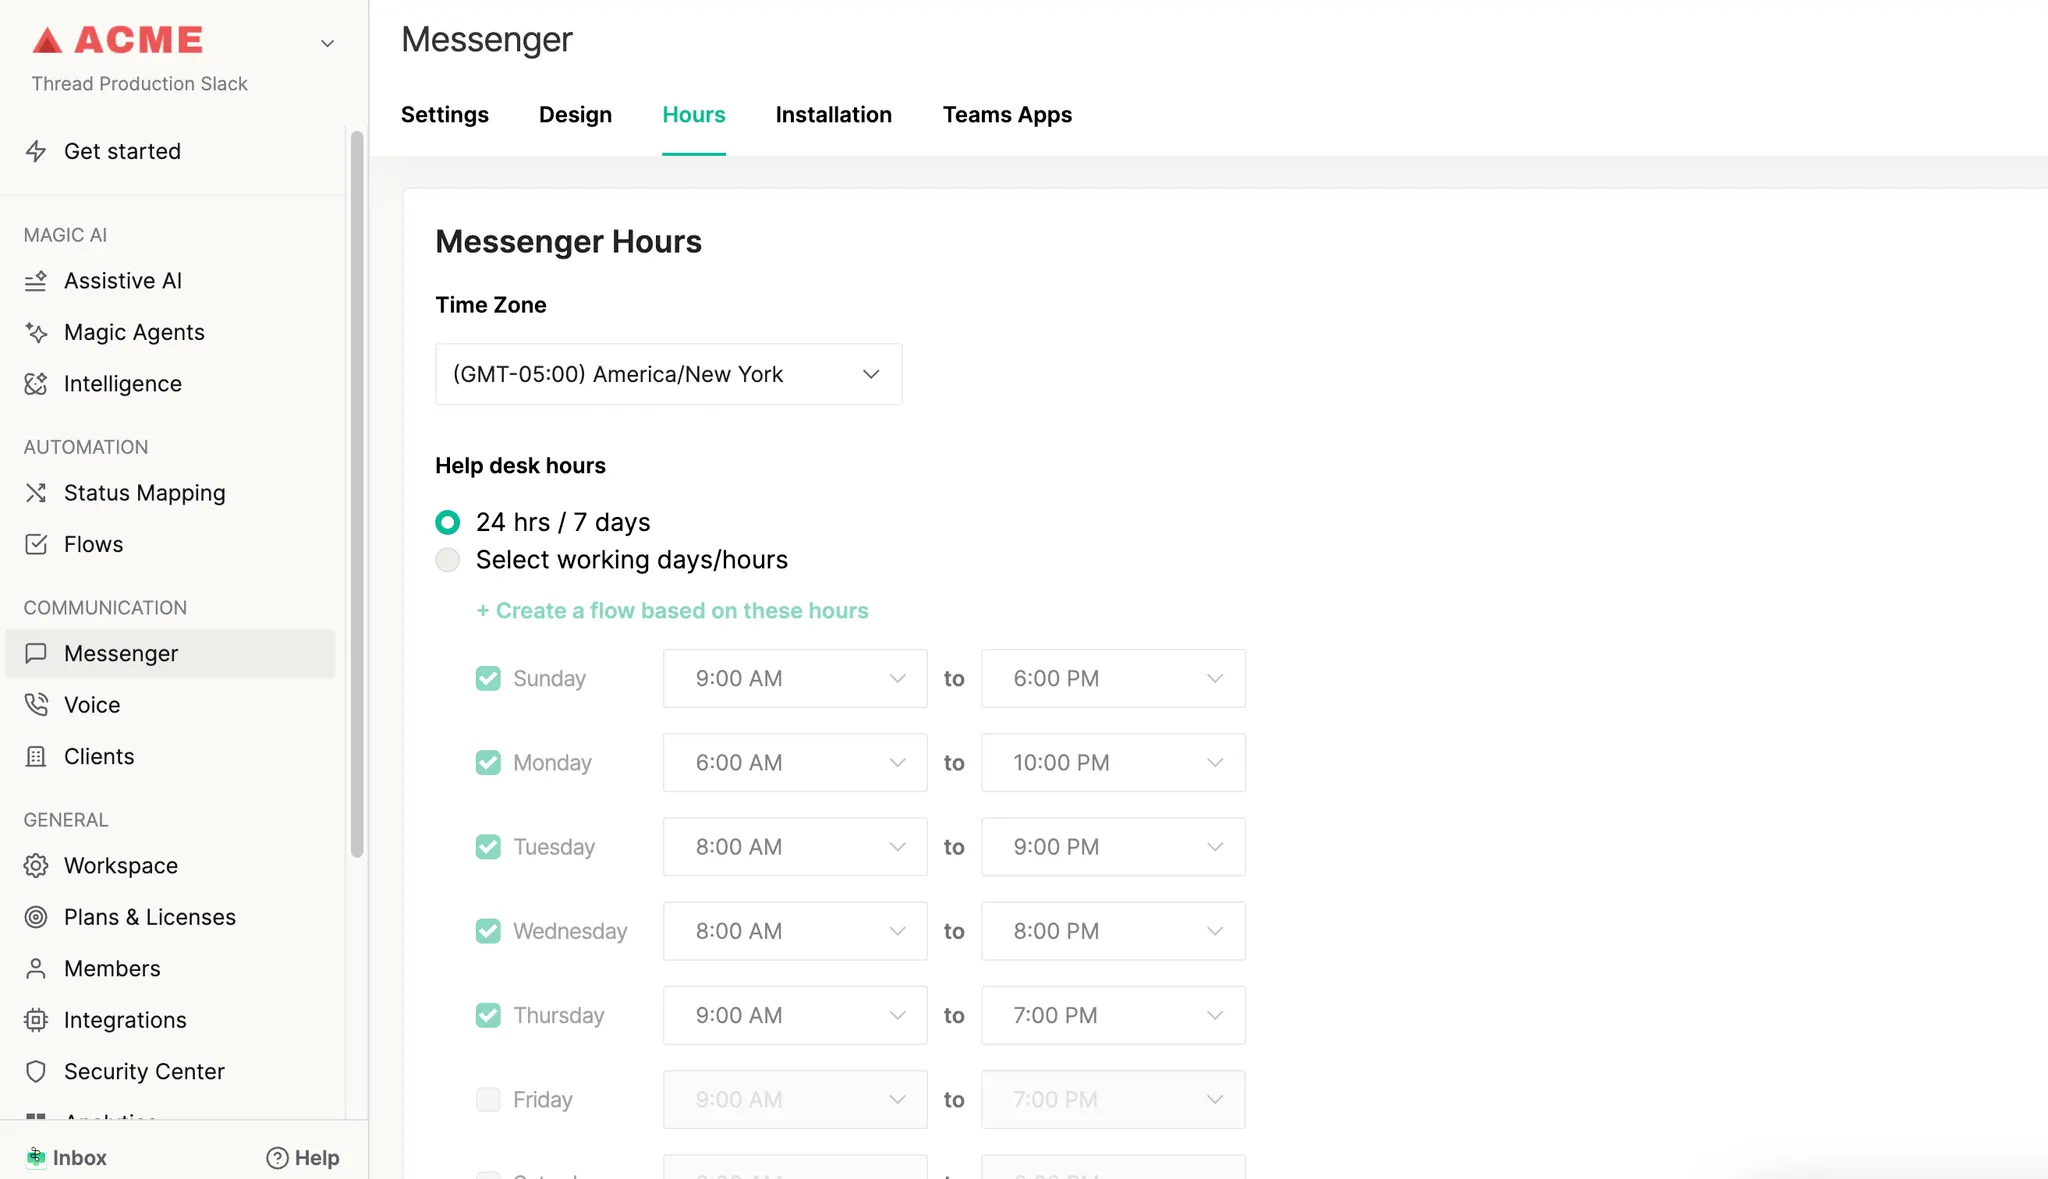
Task: Uncheck the Sunday checkbox
Action: click(x=488, y=679)
